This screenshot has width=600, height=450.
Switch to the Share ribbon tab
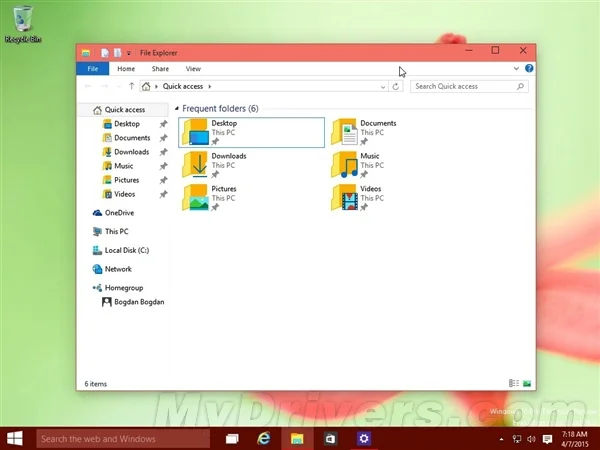click(x=160, y=69)
